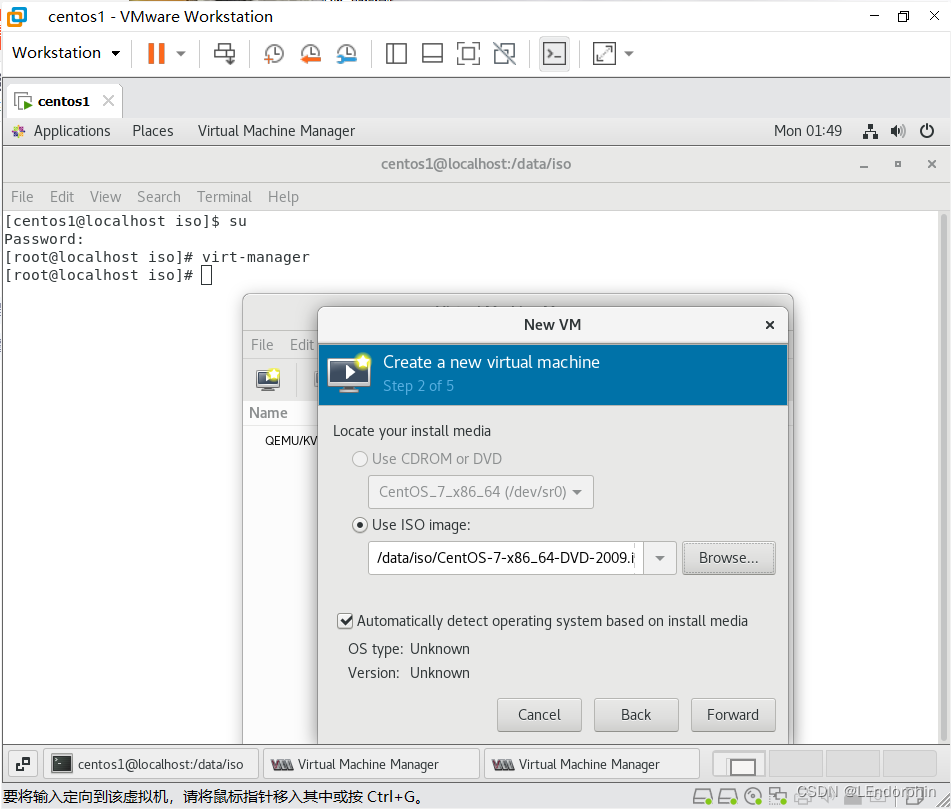This screenshot has width=951, height=809.
Task: Switch to the centos1@localhost:/data/iso taskbar item
Action: [151, 764]
